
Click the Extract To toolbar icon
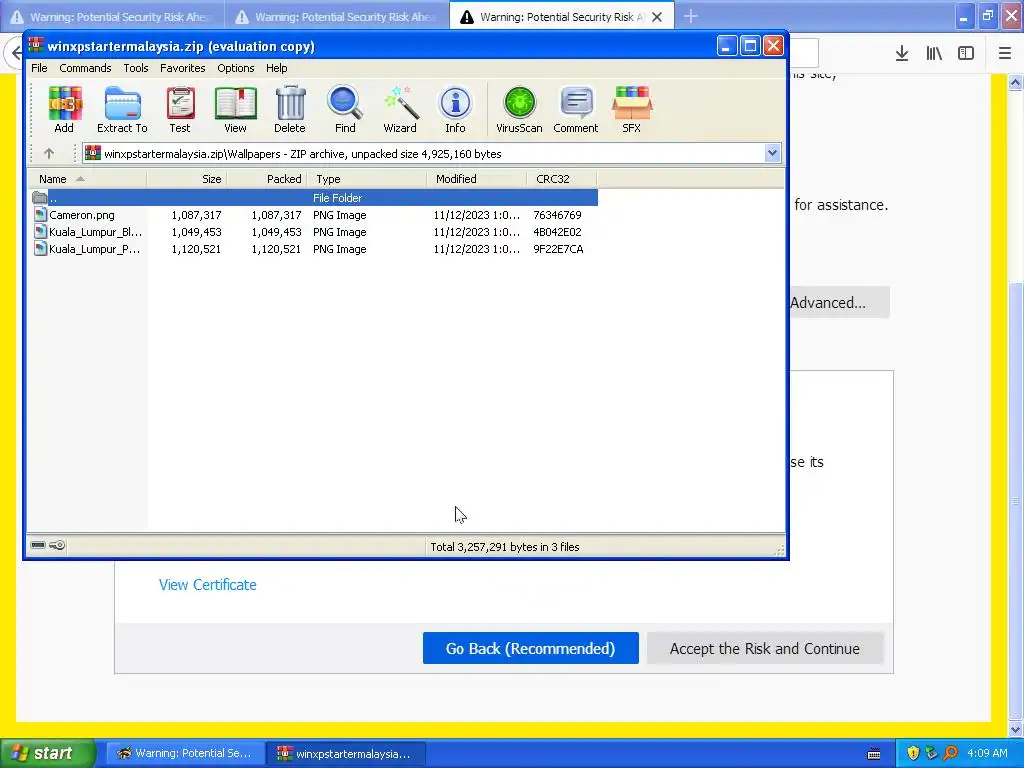pos(122,109)
